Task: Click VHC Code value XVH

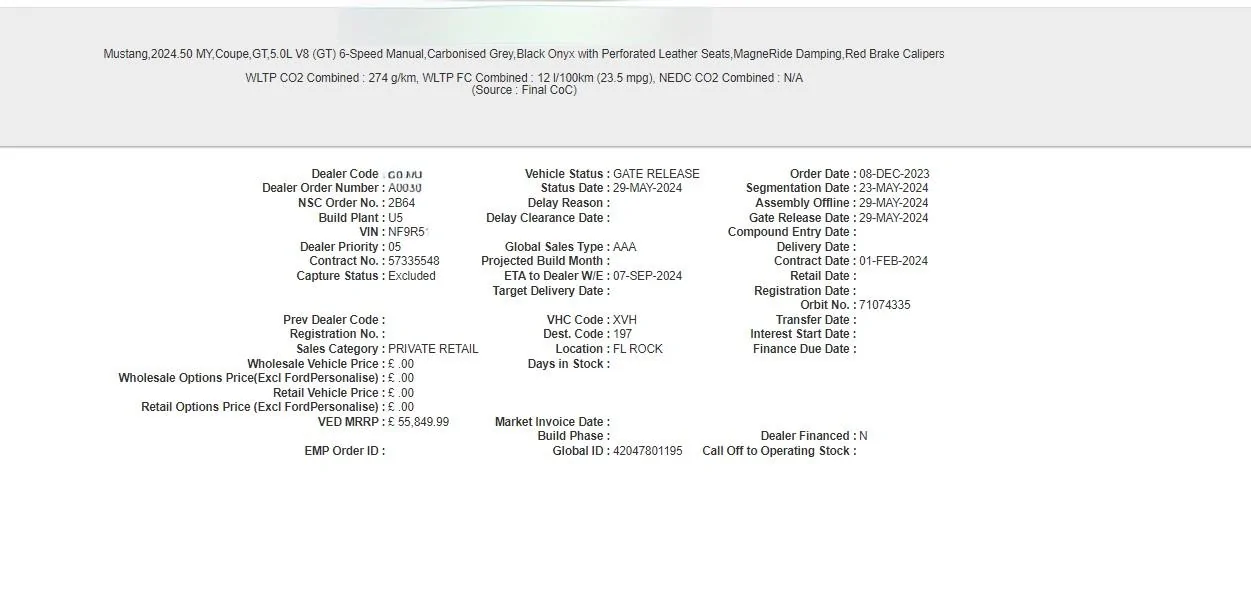Action: point(625,320)
